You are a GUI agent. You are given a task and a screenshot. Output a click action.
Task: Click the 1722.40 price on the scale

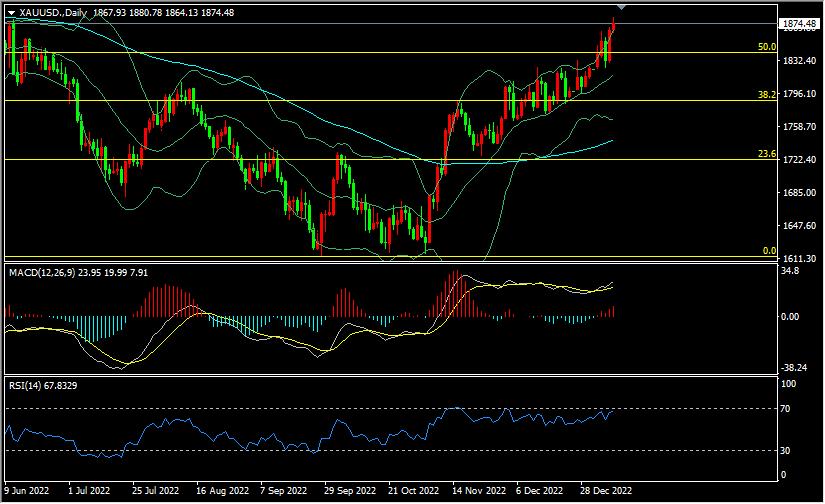(799, 160)
